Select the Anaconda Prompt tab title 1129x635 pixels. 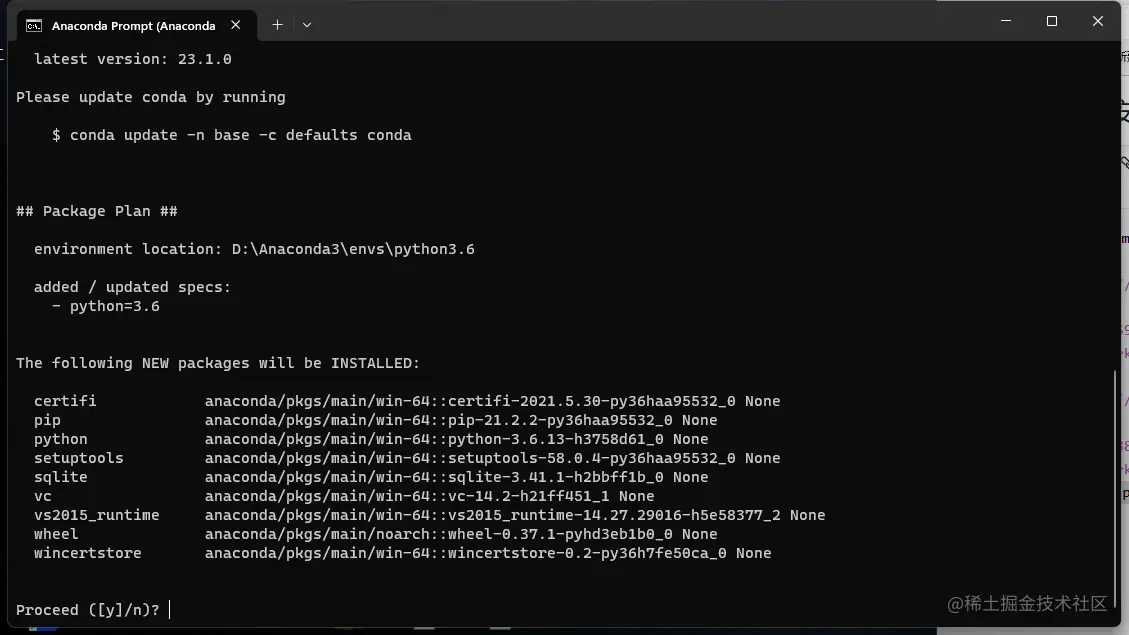click(x=133, y=26)
